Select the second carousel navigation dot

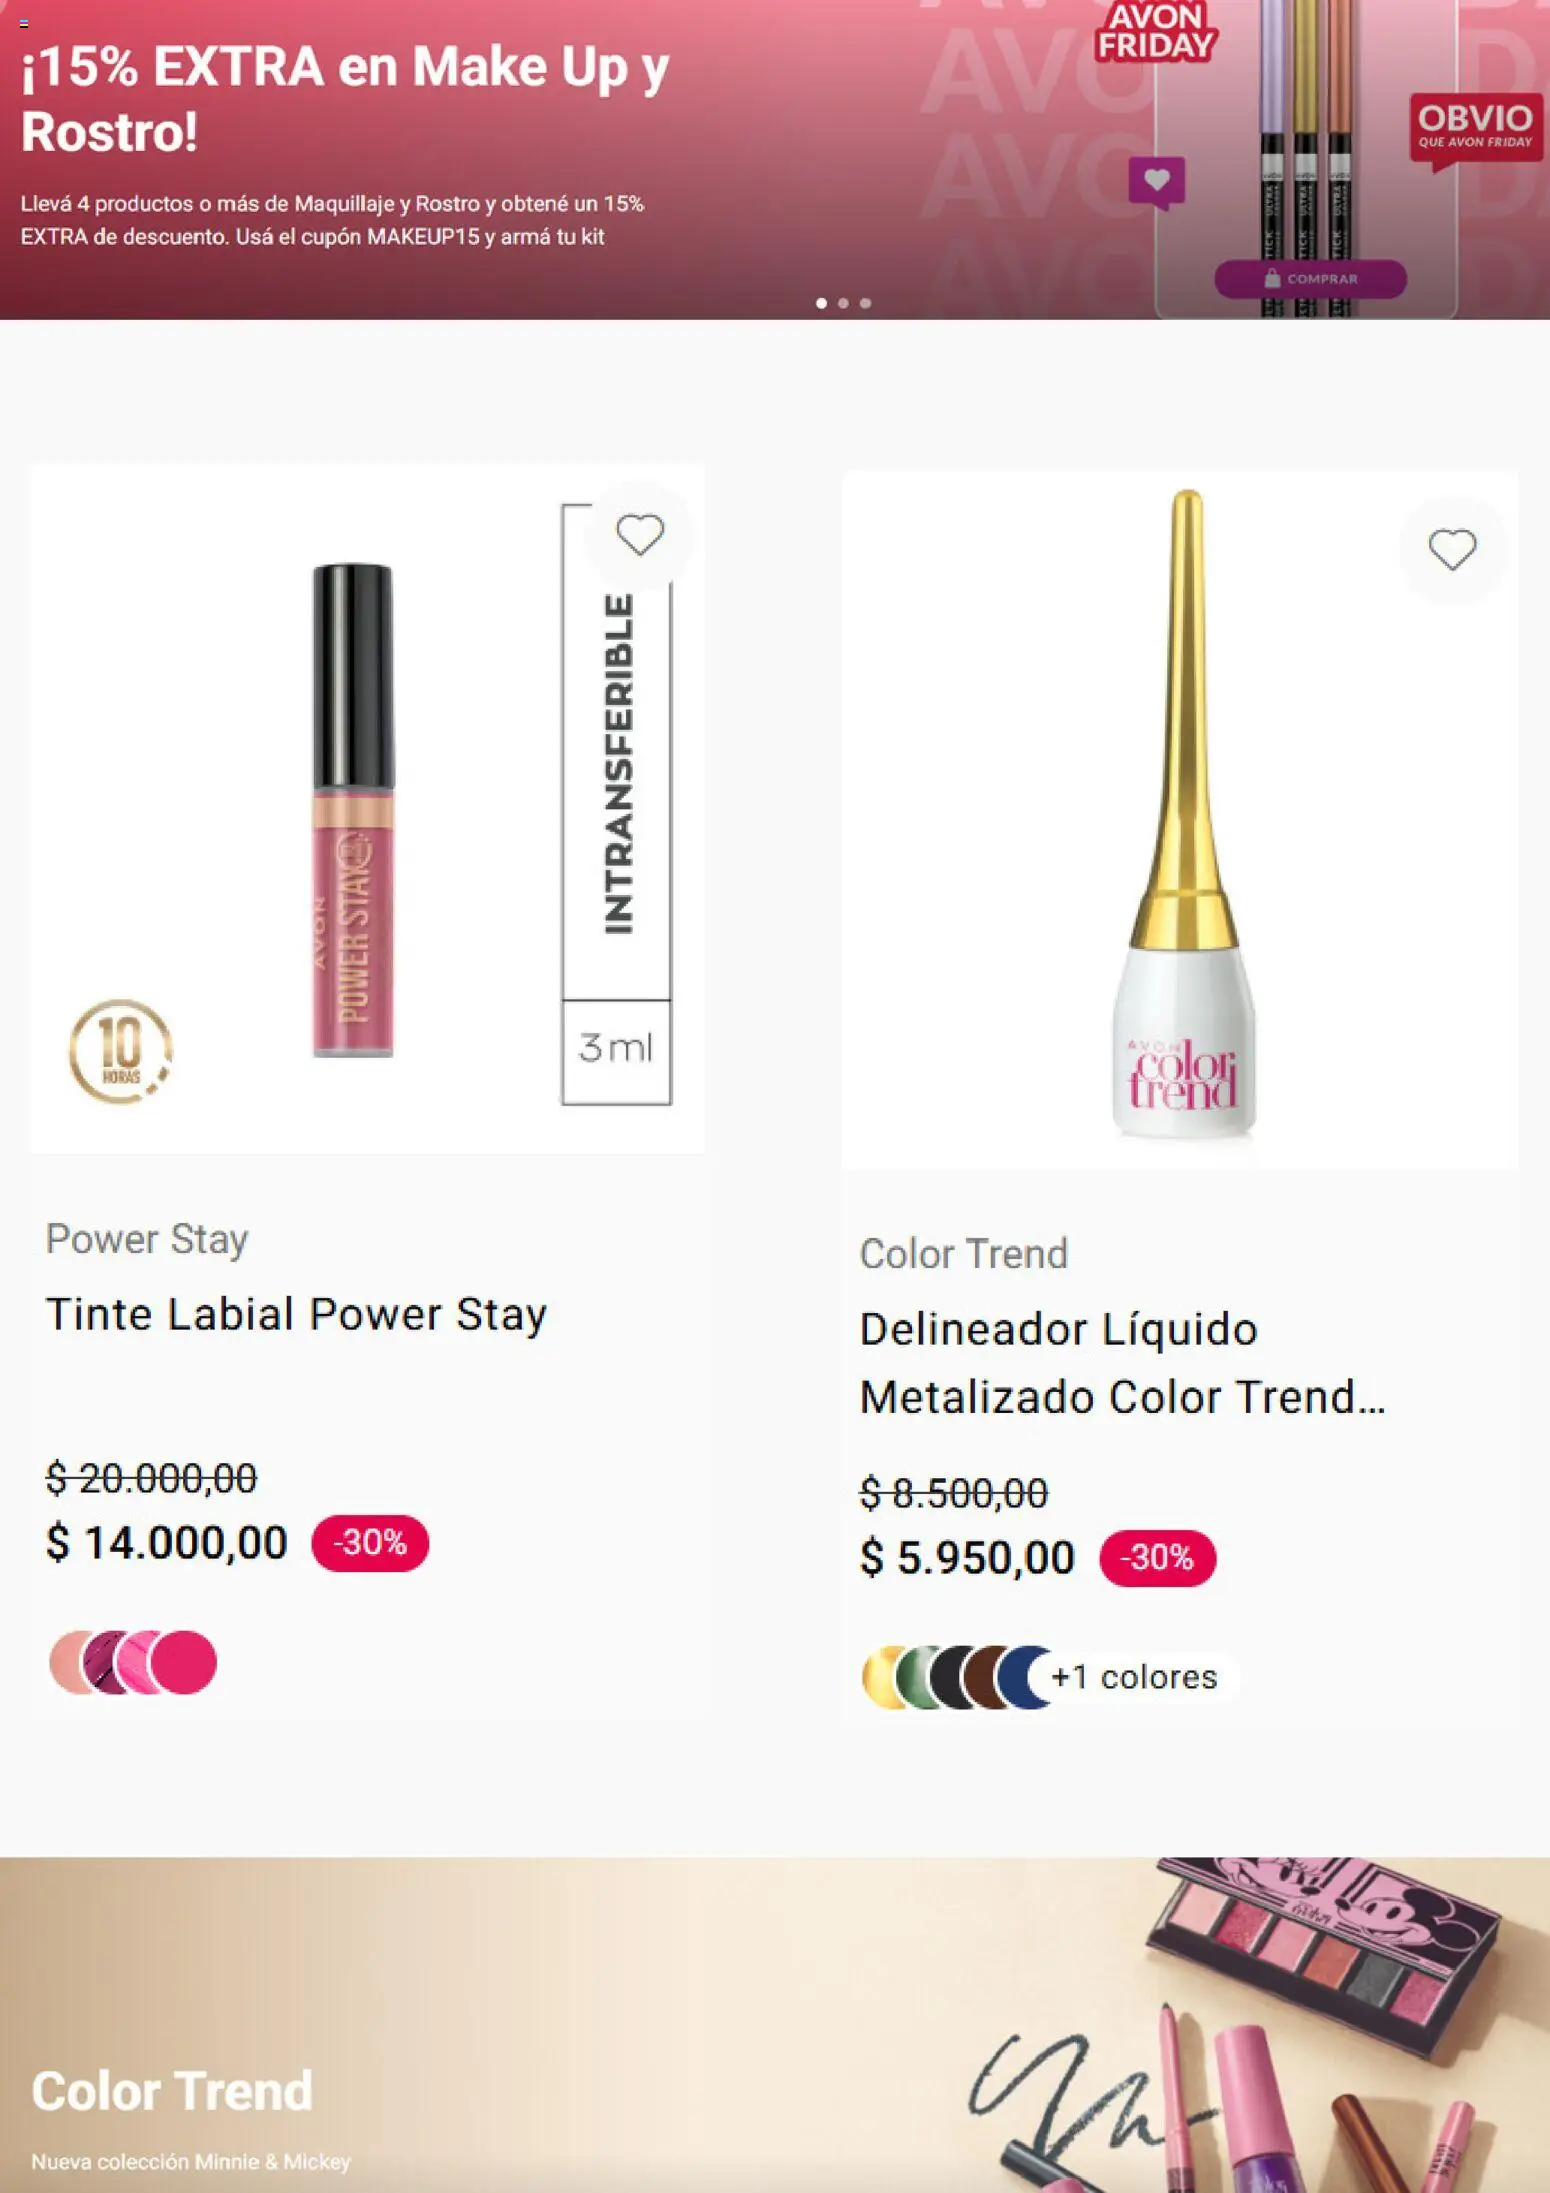point(845,301)
